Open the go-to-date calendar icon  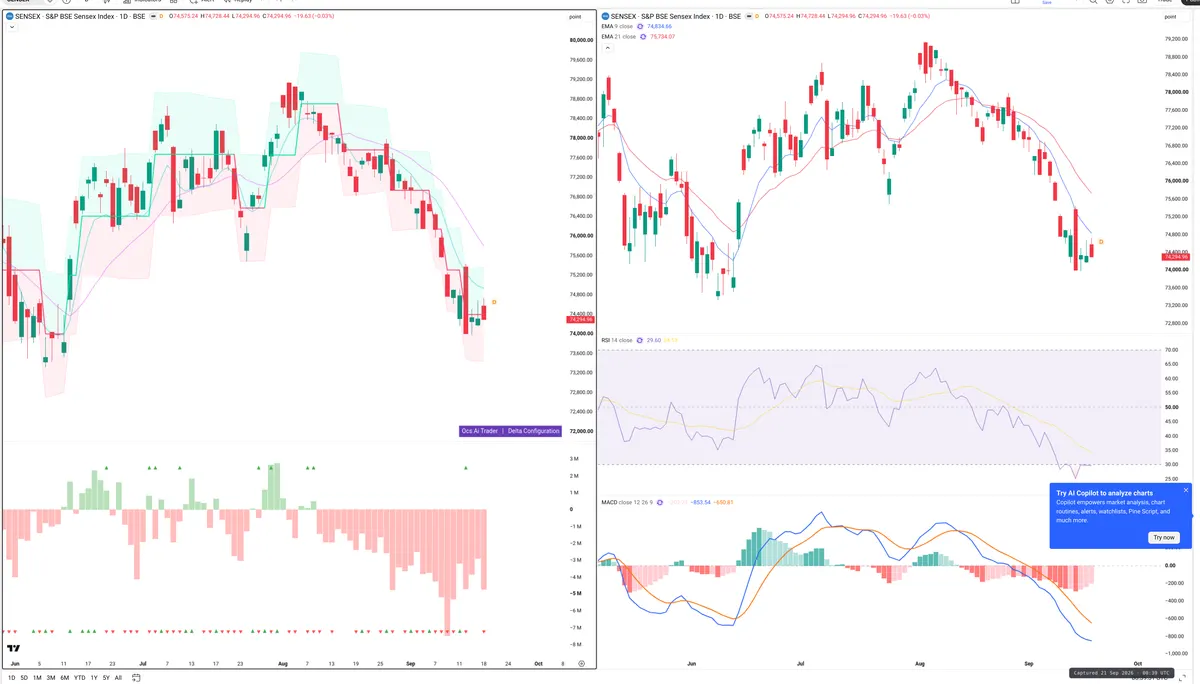134,677
